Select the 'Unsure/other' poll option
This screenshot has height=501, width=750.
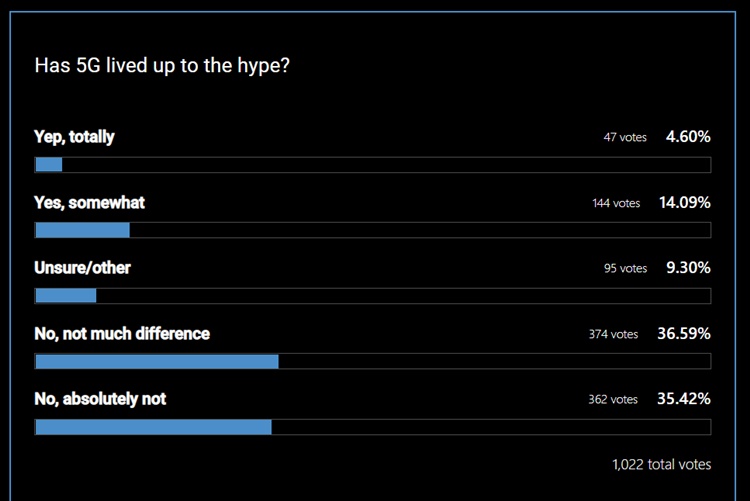(82, 268)
